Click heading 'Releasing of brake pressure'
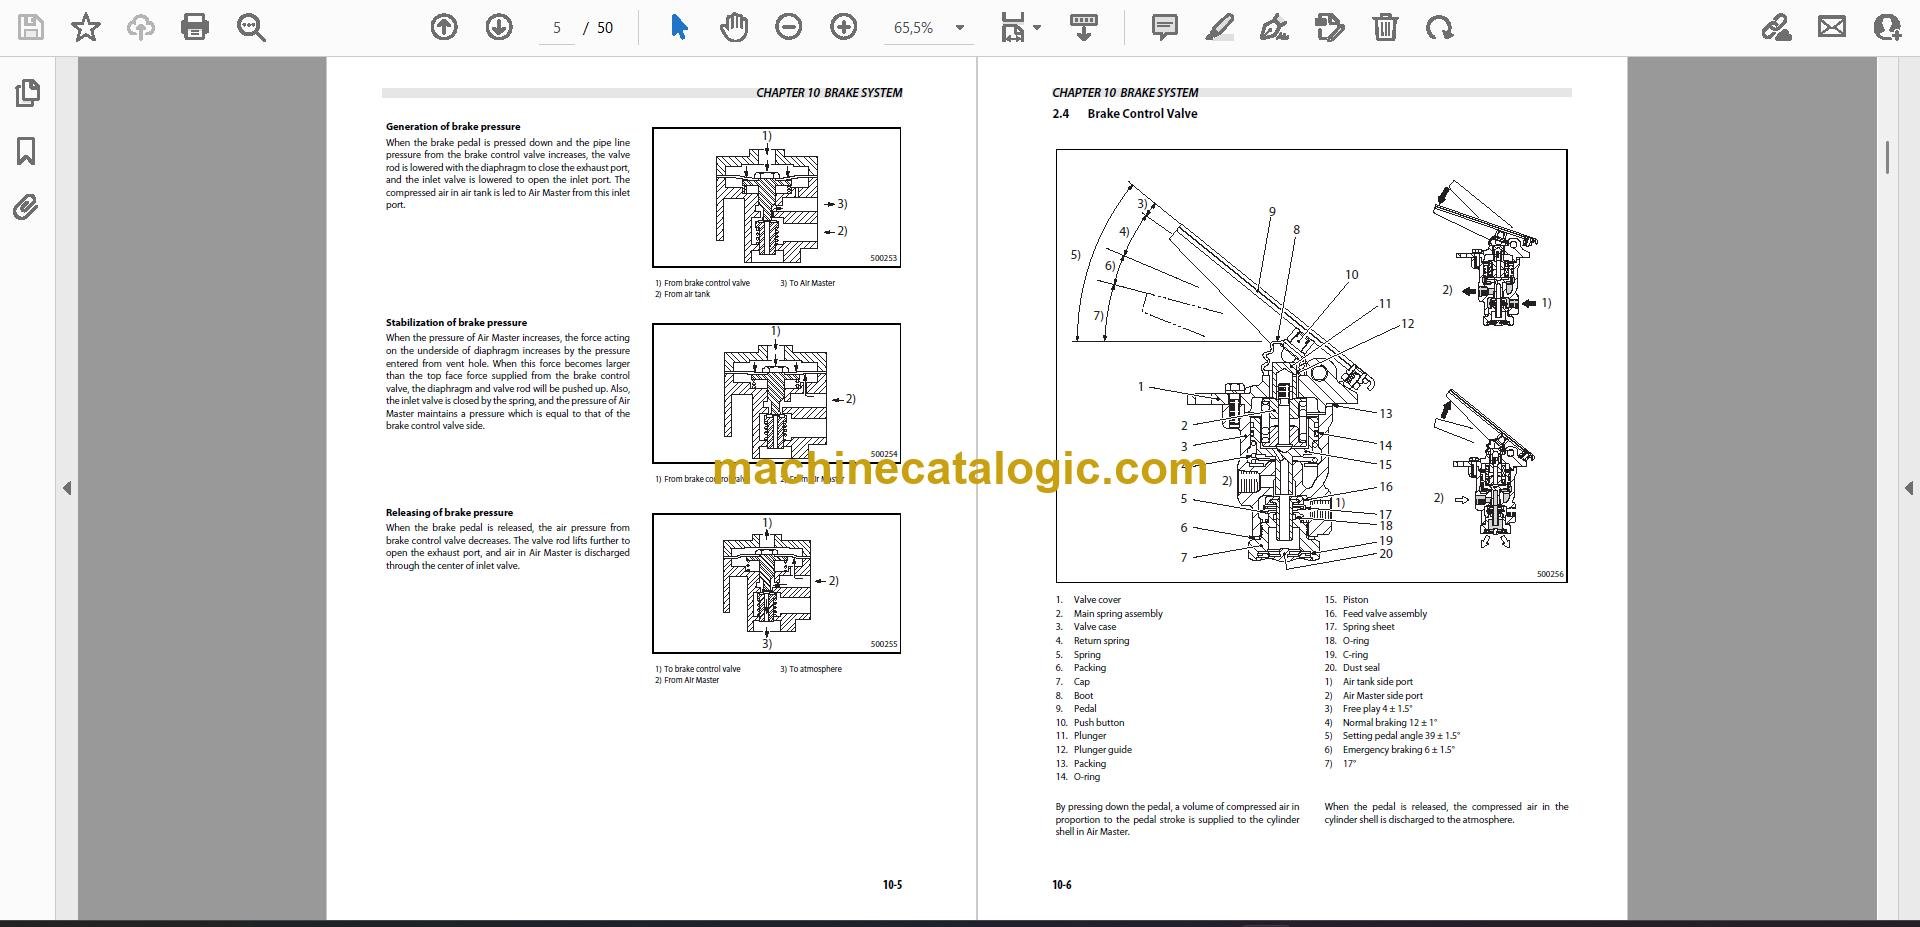The image size is (1920, 927). pyautogui.click(x=449, y=512)
